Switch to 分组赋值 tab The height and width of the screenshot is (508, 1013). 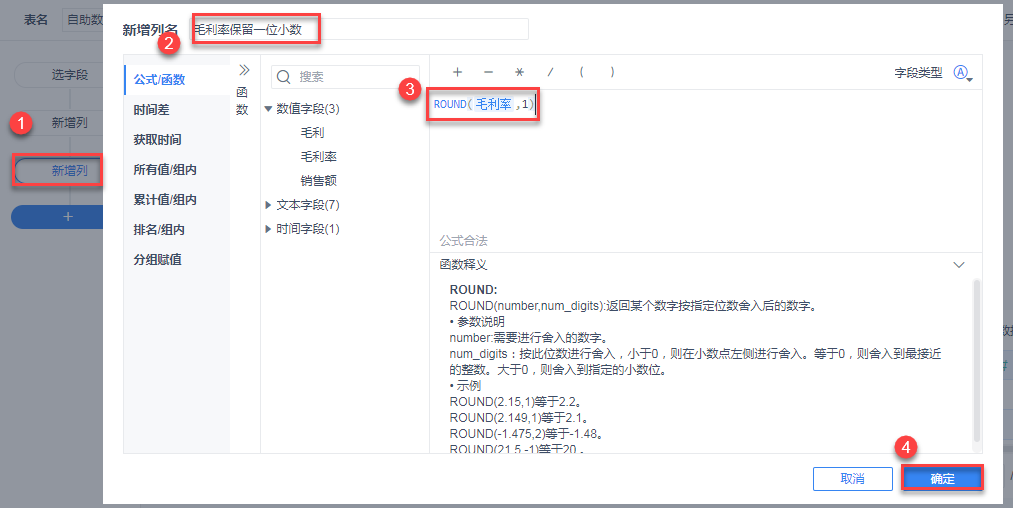[177, 259]
